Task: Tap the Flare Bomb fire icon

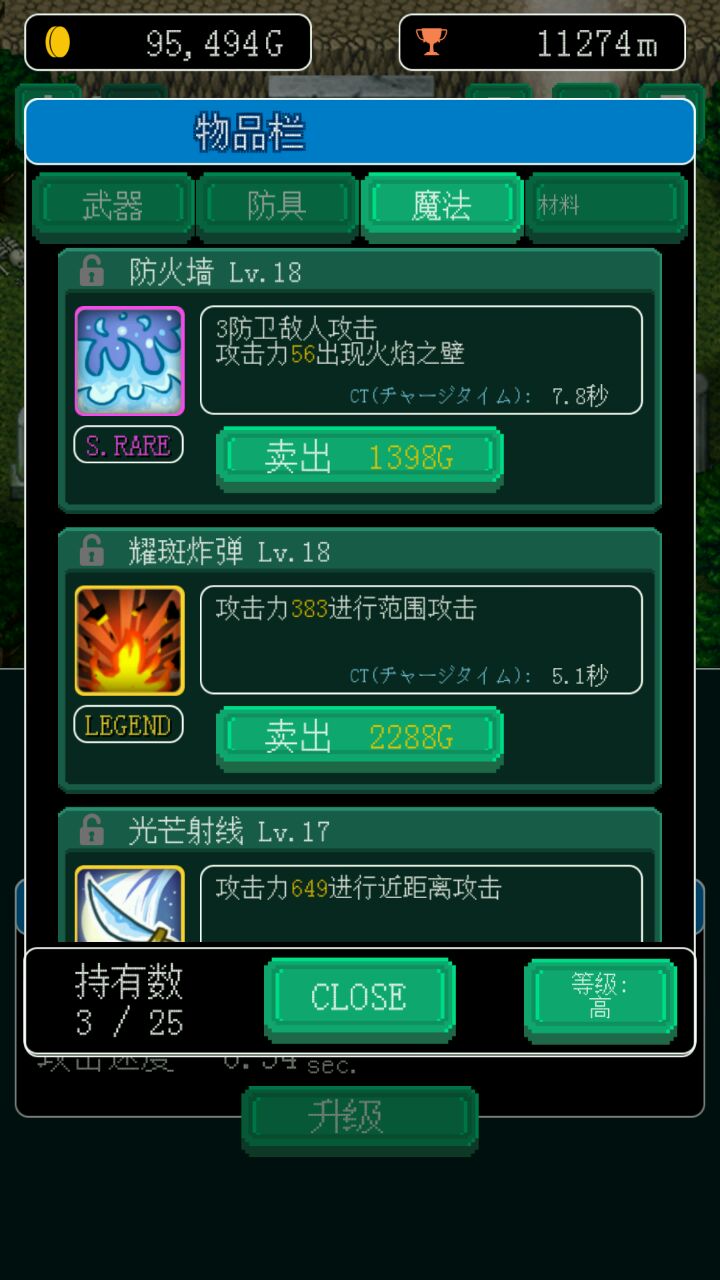Action: [130, 641]
